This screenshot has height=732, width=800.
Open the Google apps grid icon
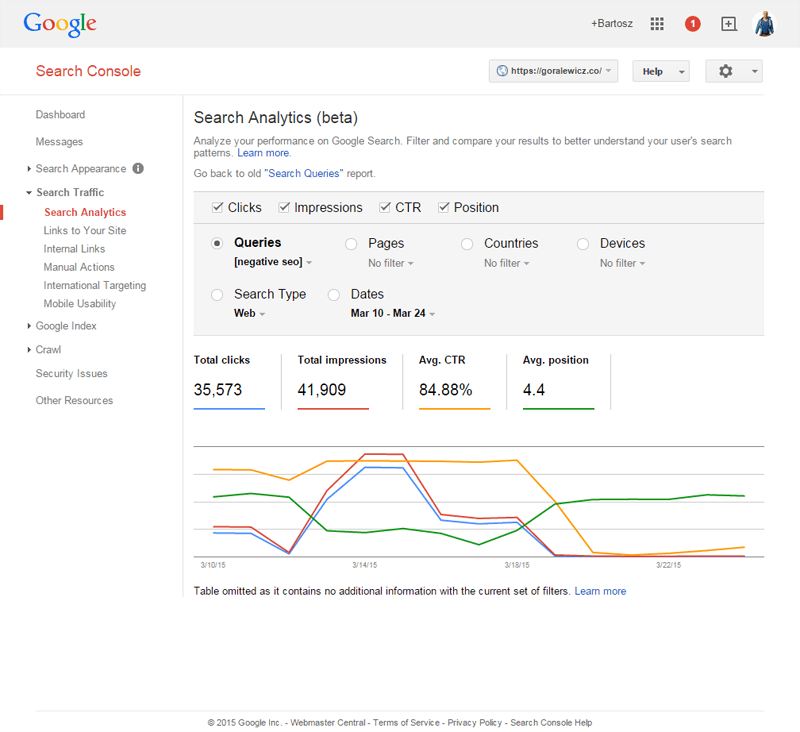657,24
